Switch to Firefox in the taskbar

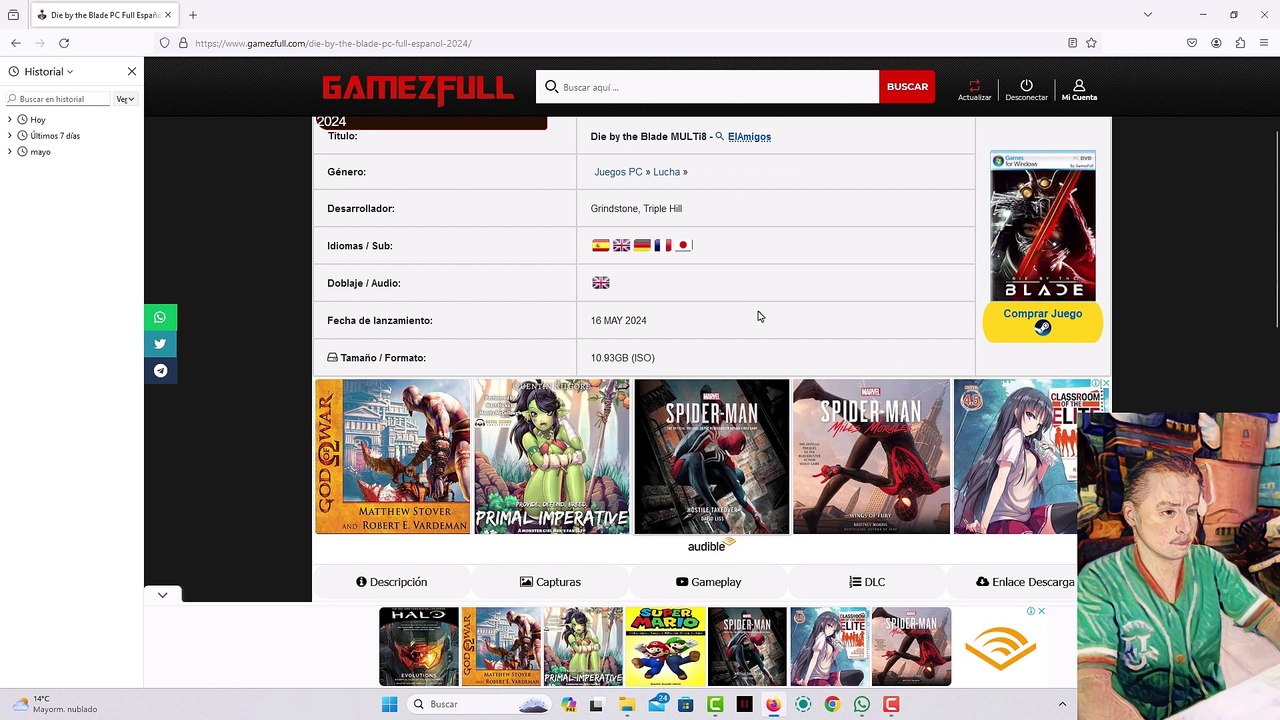773,704
